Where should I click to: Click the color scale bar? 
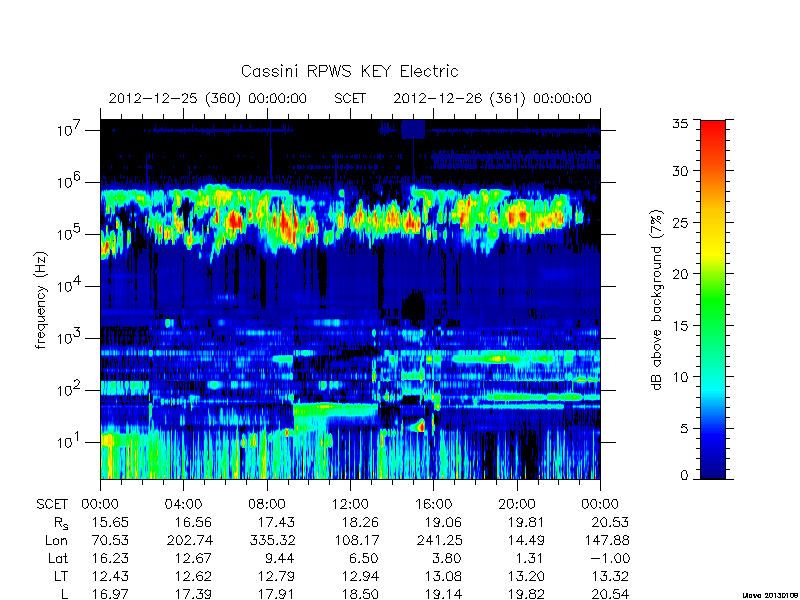[x=713, y=299]
